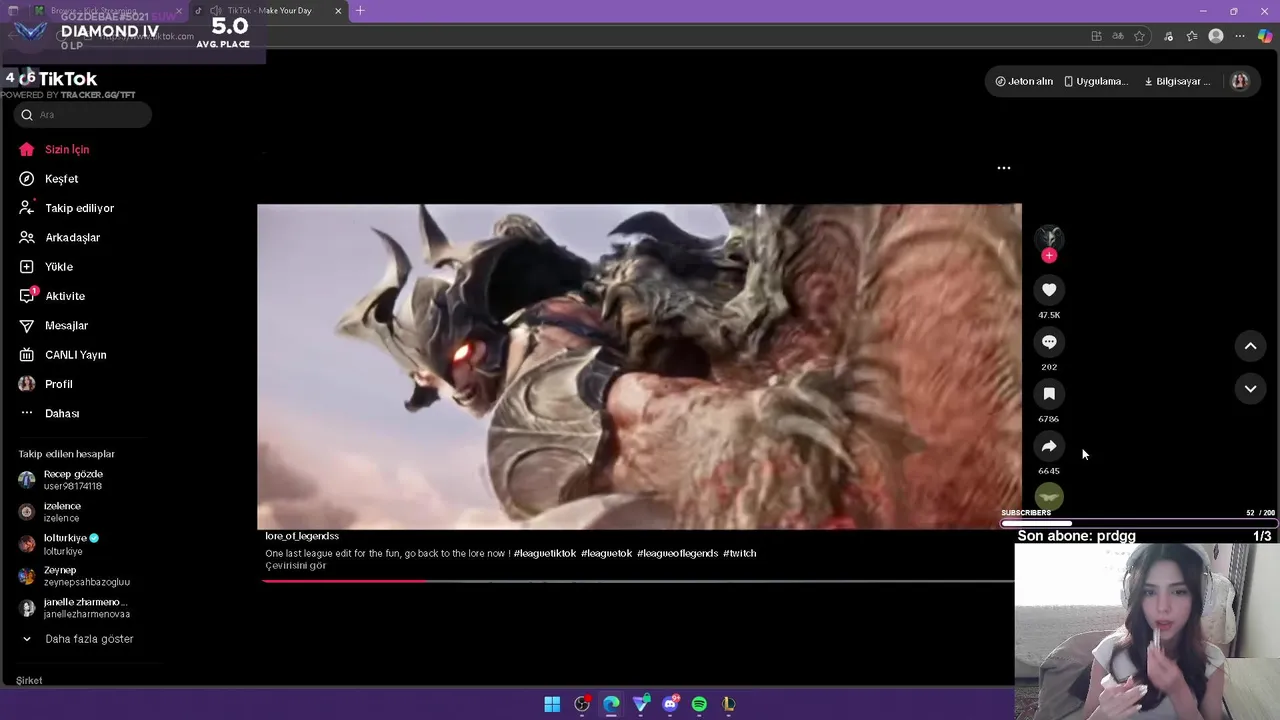Pause the playing video by clicking it

point(639,367)
